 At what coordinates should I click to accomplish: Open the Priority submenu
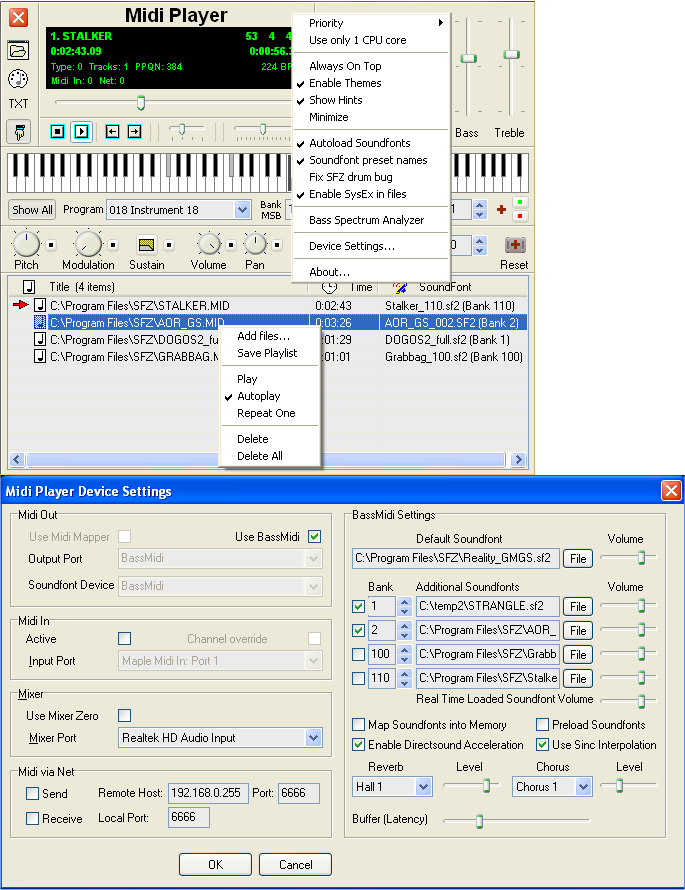[373, 23]
